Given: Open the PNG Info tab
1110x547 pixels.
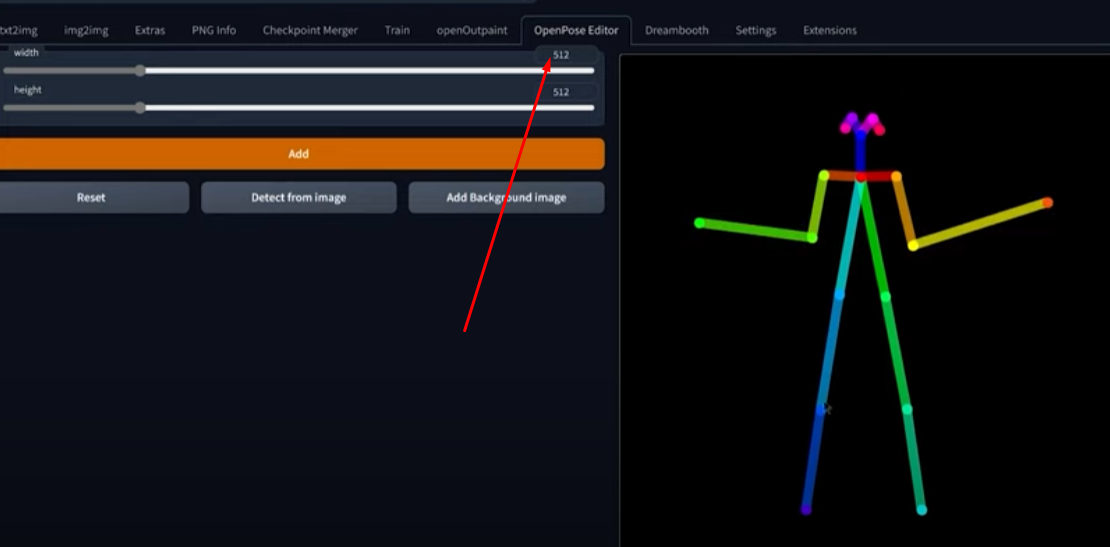Looking at the screenshot, I should 214,30.
